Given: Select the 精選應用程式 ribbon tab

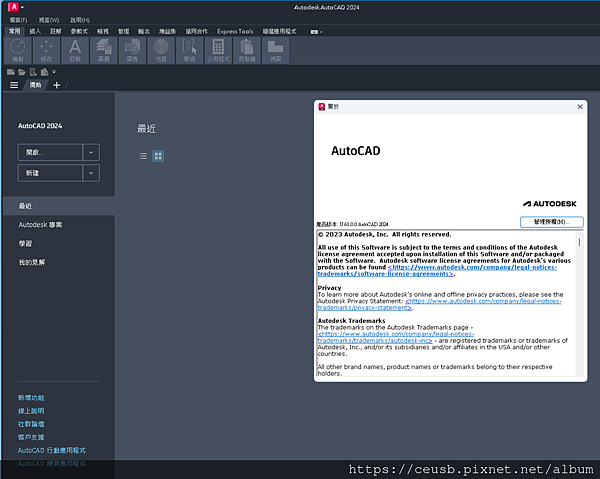Looking at the screenshot, I should click(279, 31).
